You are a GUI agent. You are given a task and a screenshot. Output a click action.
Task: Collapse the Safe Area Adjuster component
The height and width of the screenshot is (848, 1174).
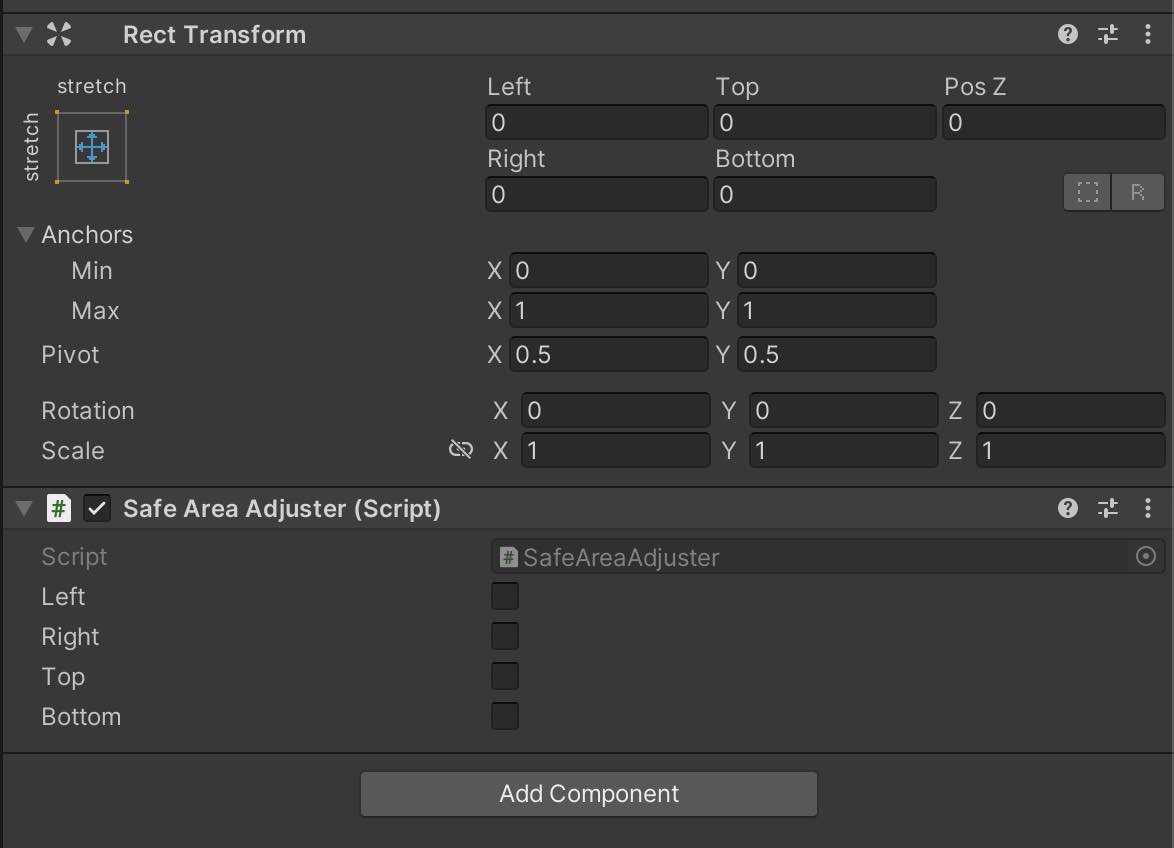tap(22, 508)
